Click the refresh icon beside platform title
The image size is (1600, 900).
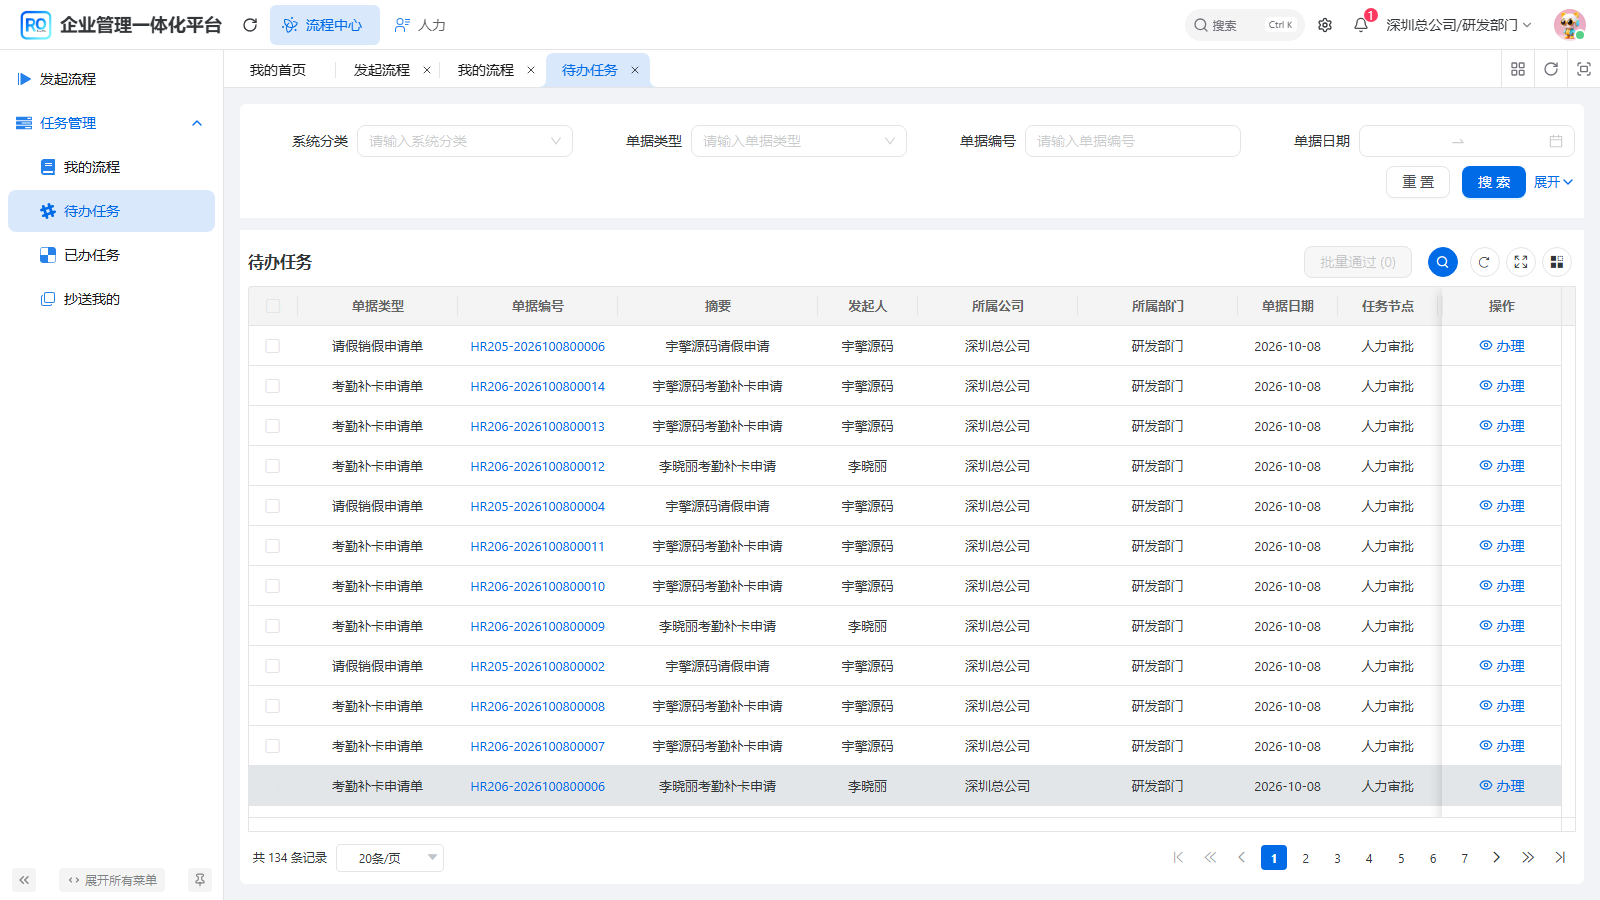point(250,25)
